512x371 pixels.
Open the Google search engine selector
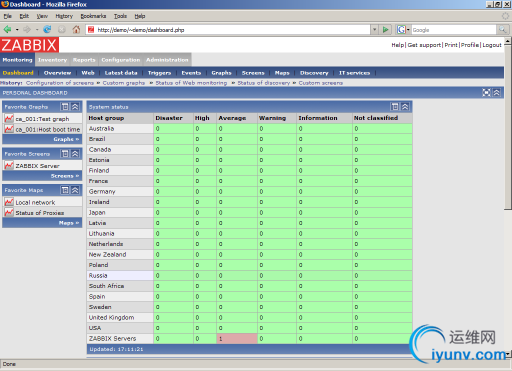click(x=403, y=30)
